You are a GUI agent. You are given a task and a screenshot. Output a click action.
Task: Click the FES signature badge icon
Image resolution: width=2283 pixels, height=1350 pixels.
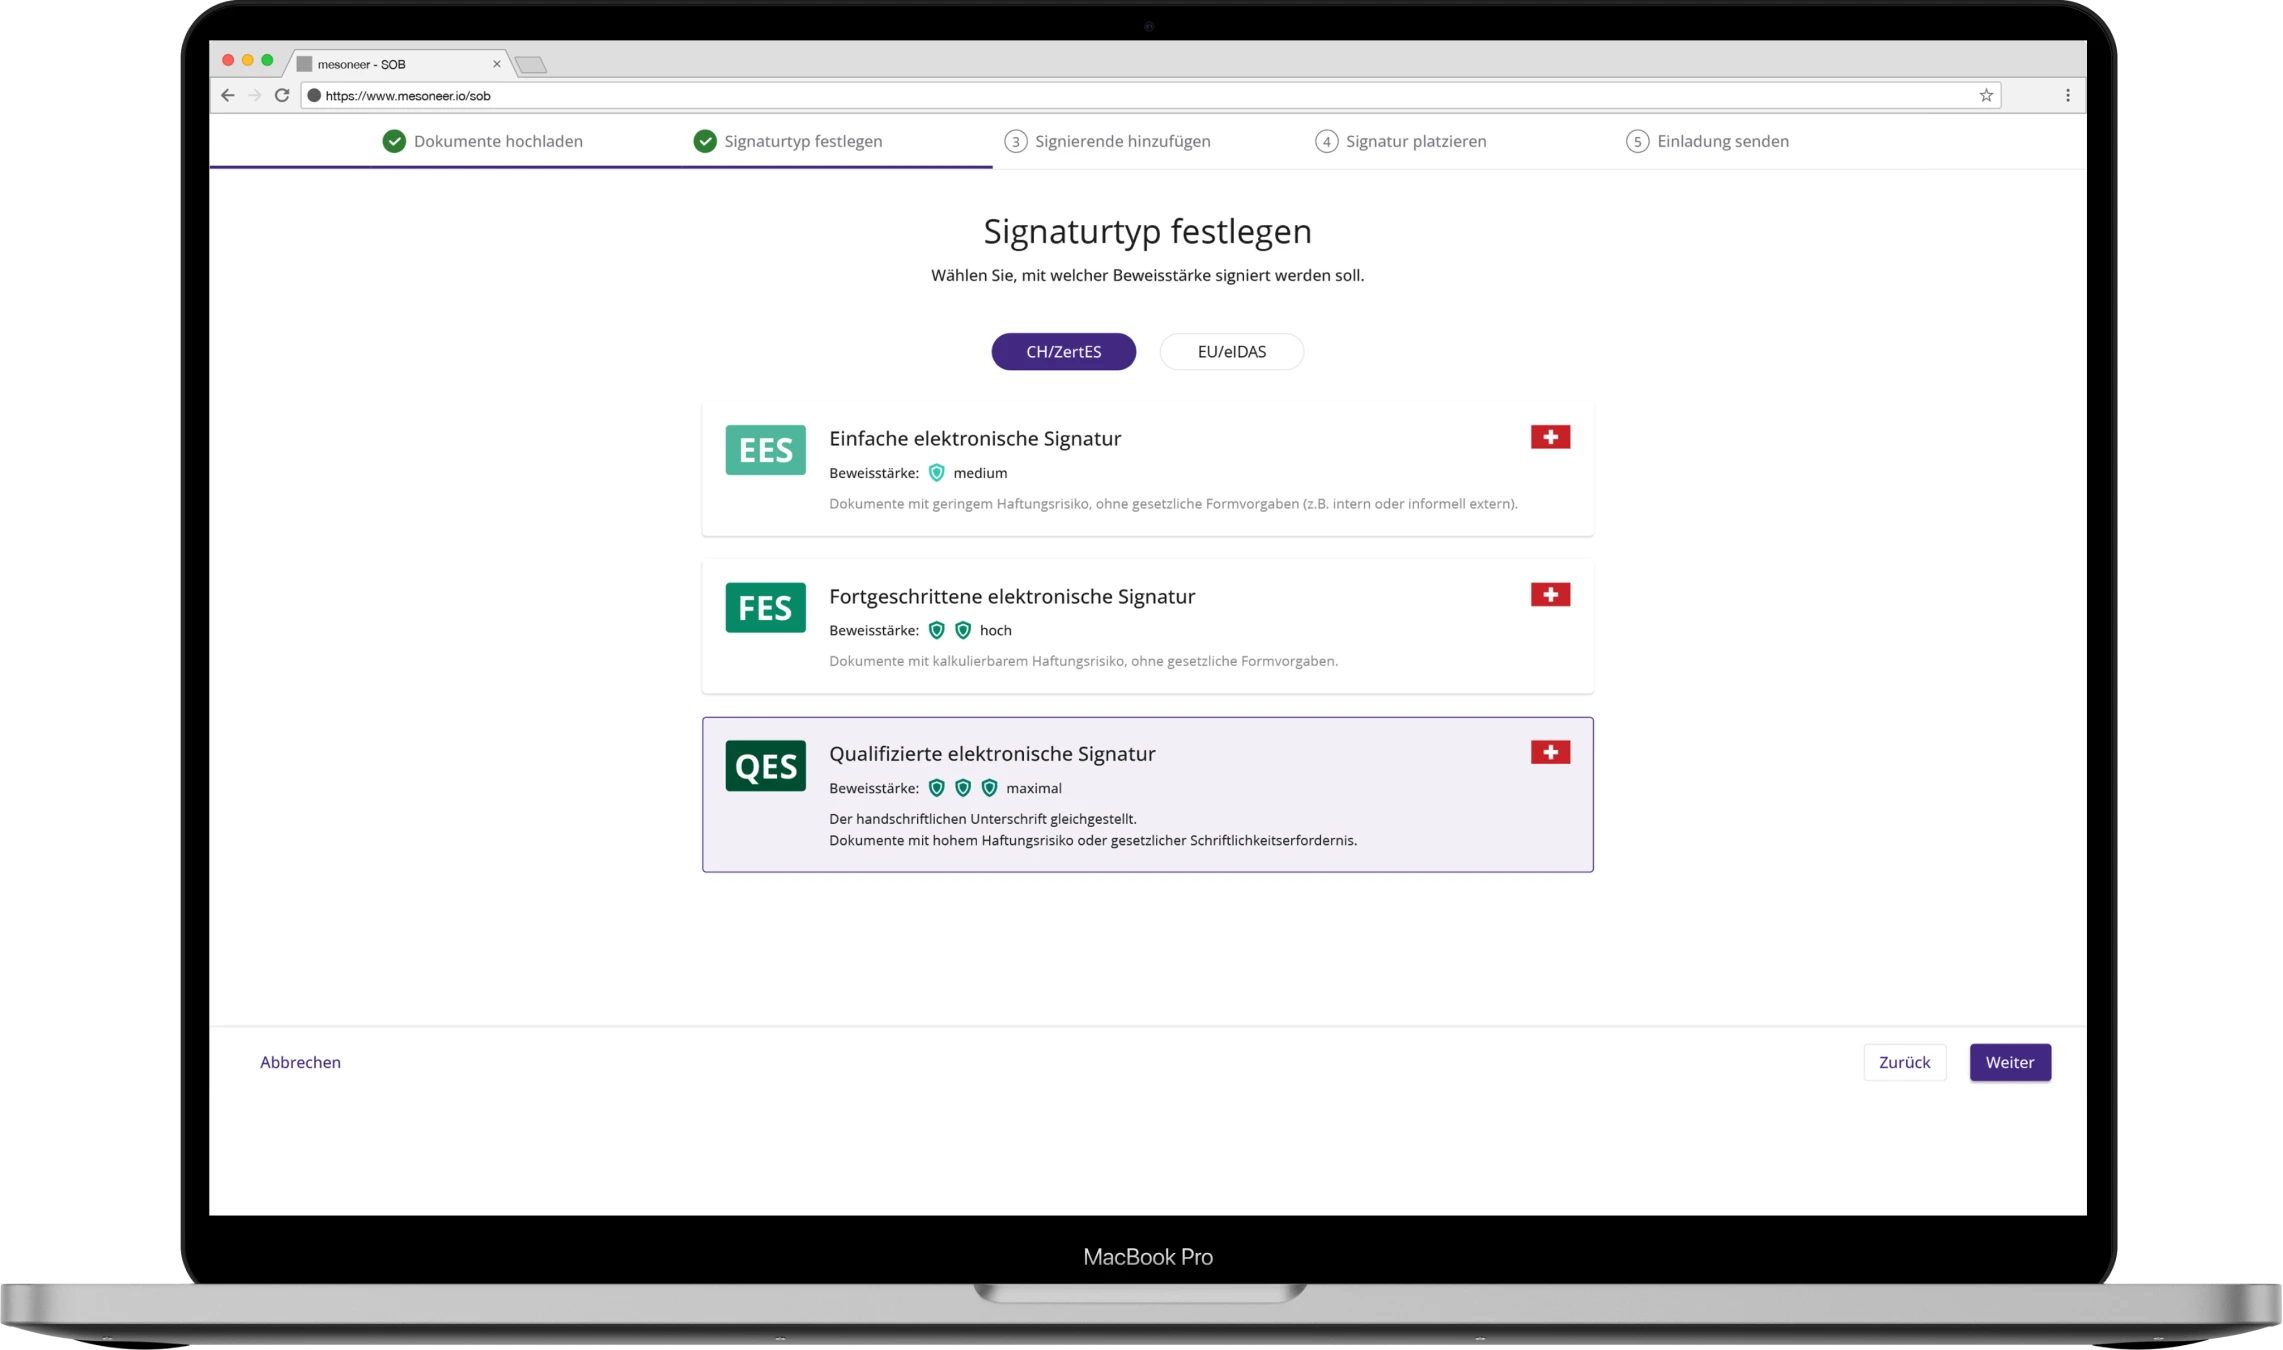765,607
